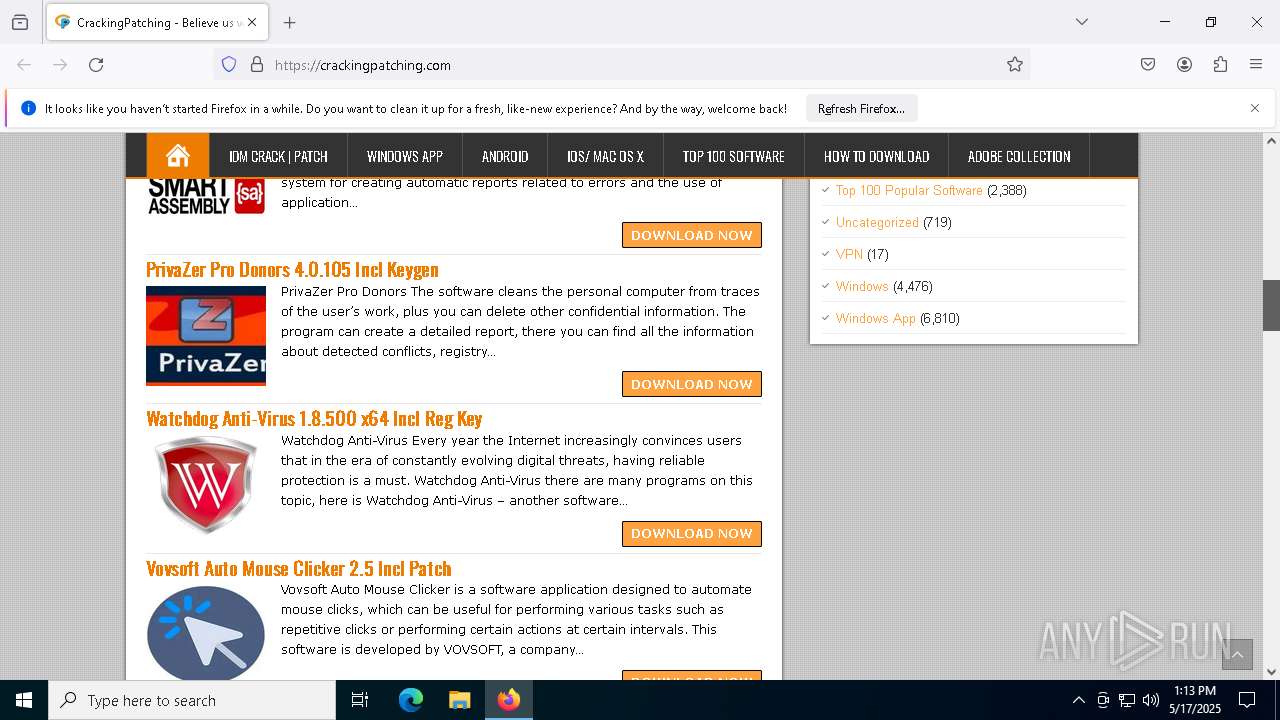1280x720 pixels.
Task: Click Download Now for PrivaZer Pro Donors
Action: (x=692, y=384)
